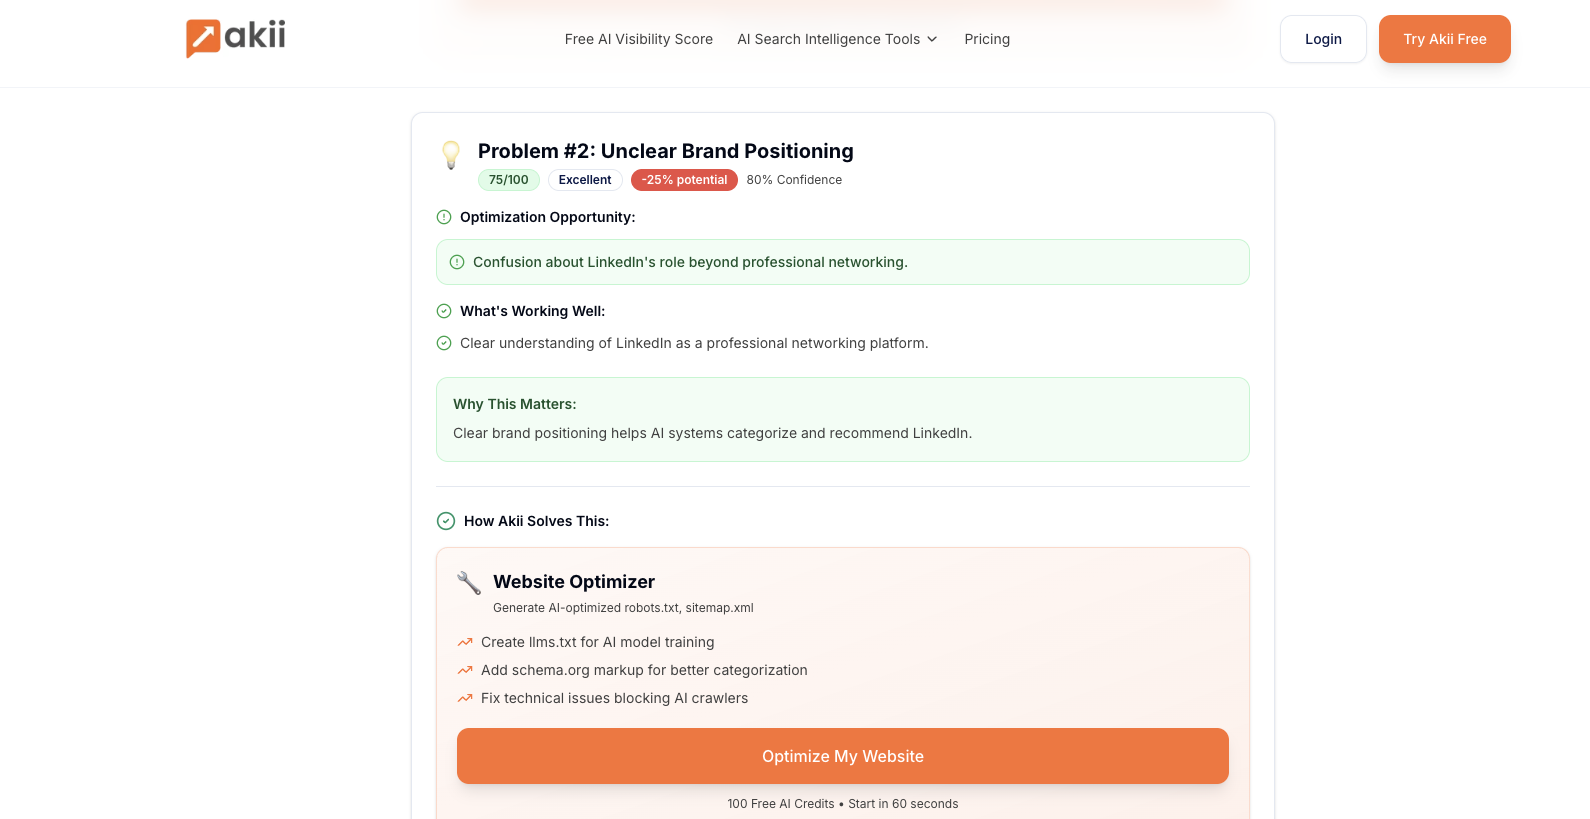Click the checkmark icon beside What's Working Well
The width and height of the screenshot is (1590, 819).
pos(443,311)
